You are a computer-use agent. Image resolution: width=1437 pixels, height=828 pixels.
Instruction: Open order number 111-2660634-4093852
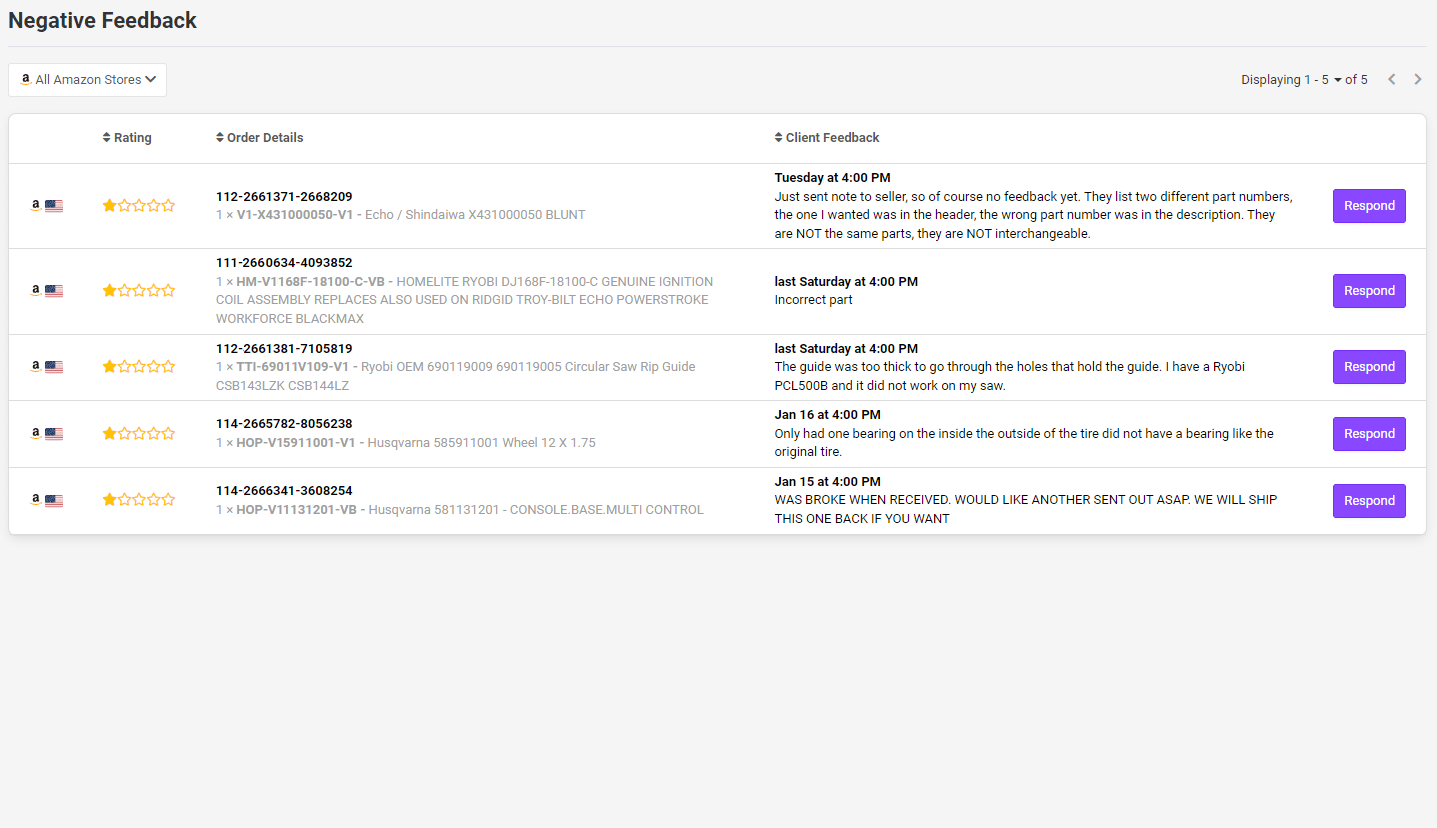point(284,263)
